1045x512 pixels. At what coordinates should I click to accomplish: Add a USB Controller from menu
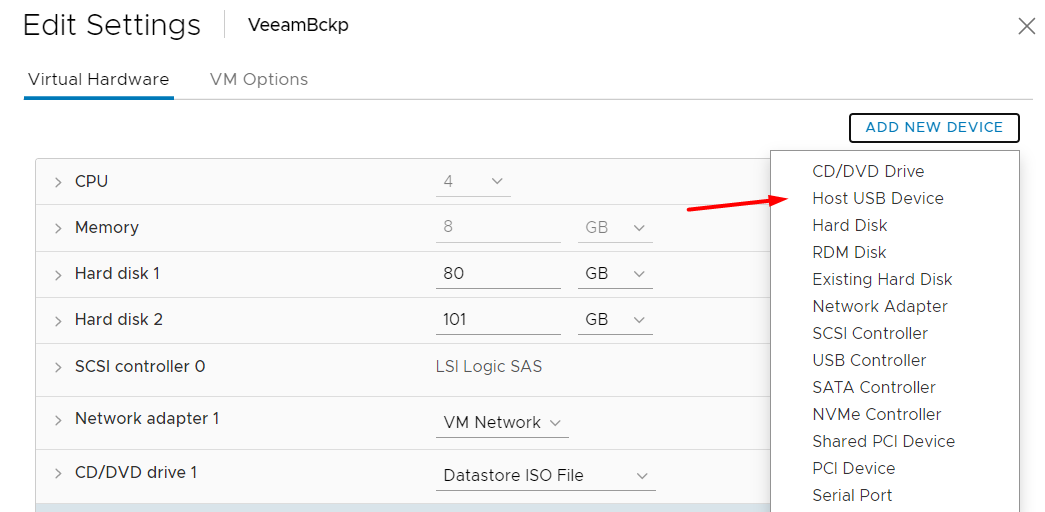[869, 360]
